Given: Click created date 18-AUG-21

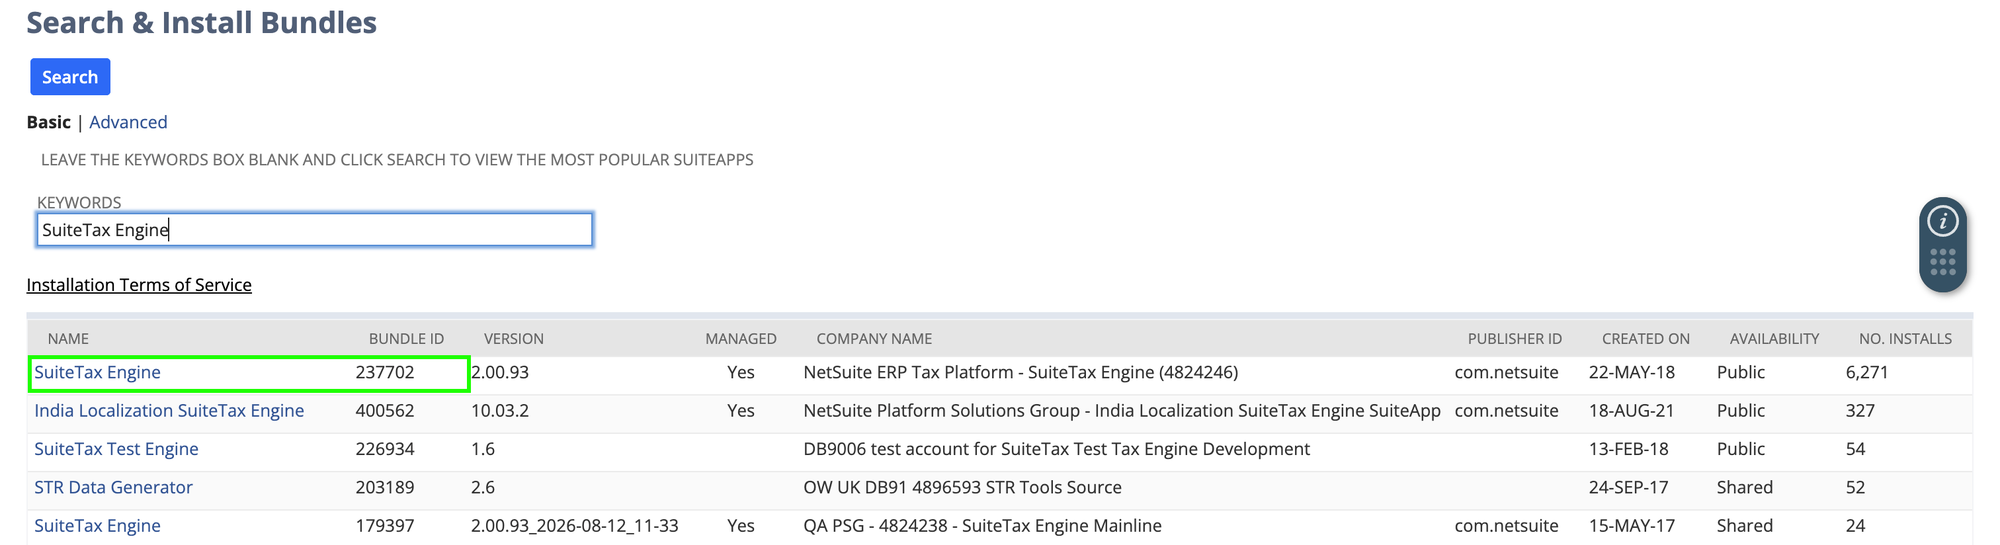Looking at the screenshot, I should (1632, 411).
